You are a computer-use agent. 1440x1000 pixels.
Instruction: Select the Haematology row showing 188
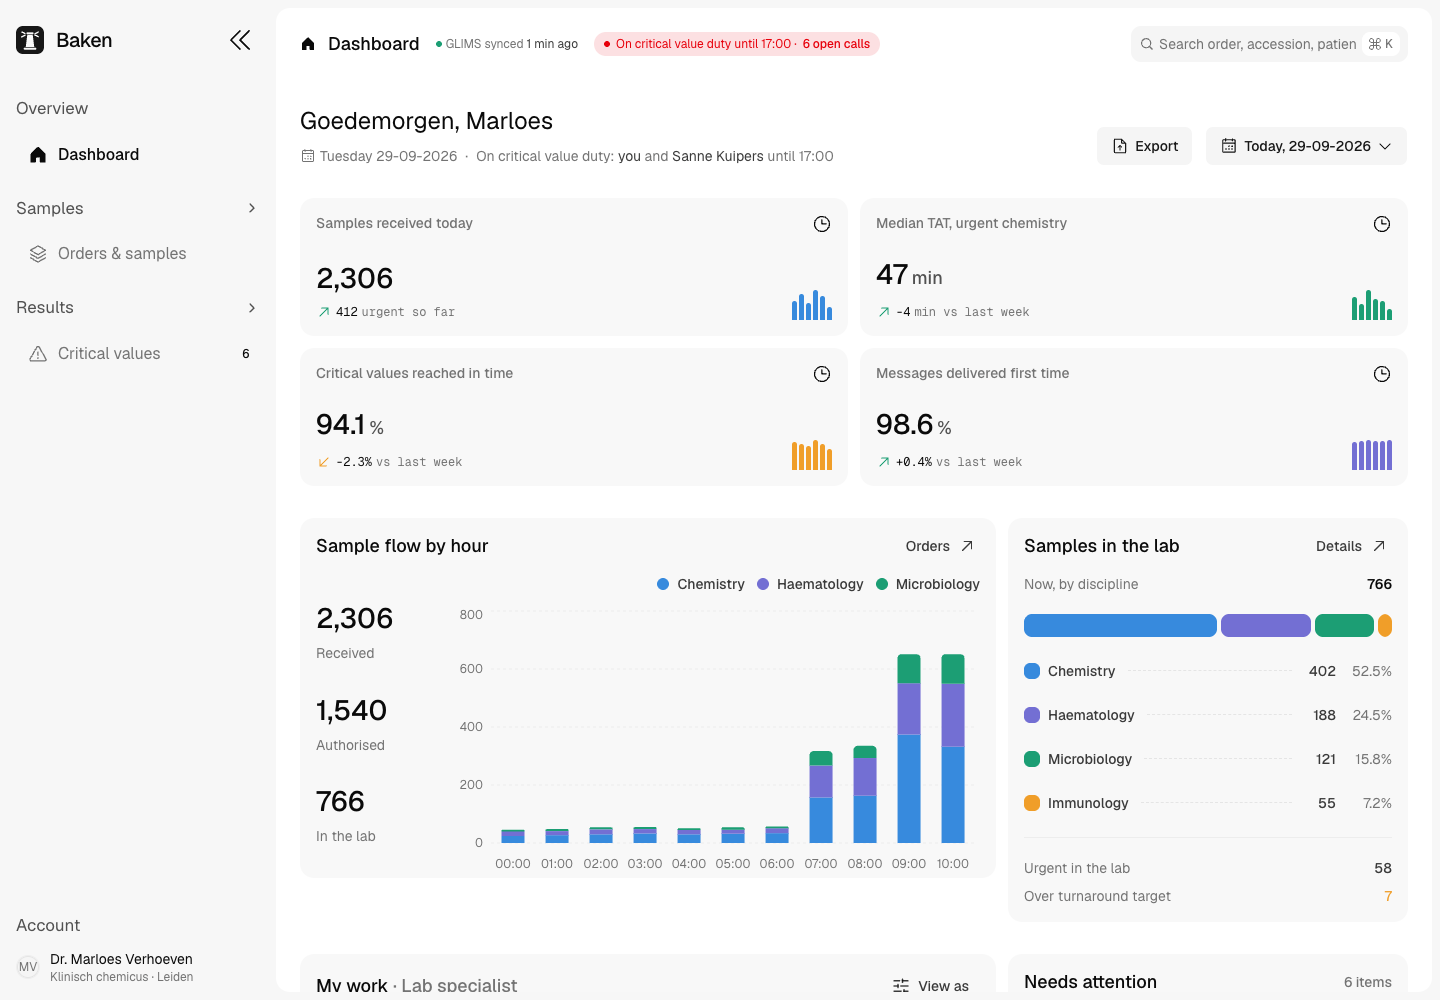(x=1208, y=715)
